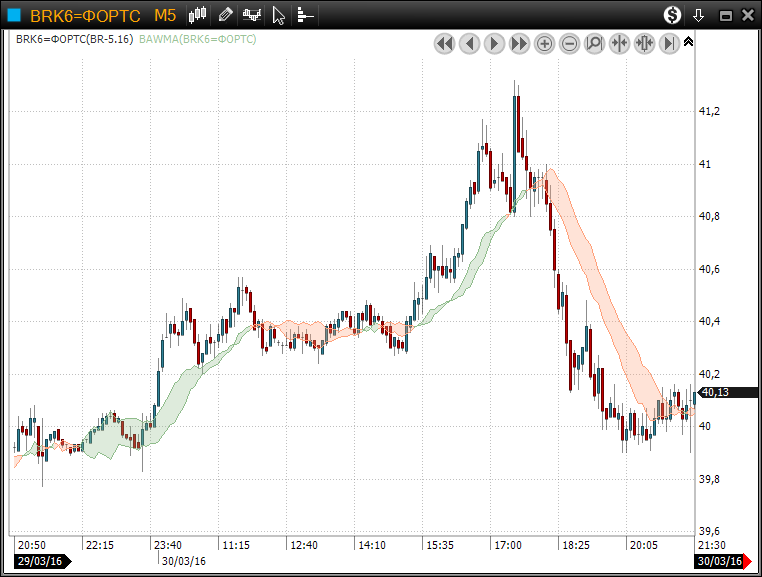Collapse the chart navigation toolbar
The image size is (762, 577).
click(688, 42)
